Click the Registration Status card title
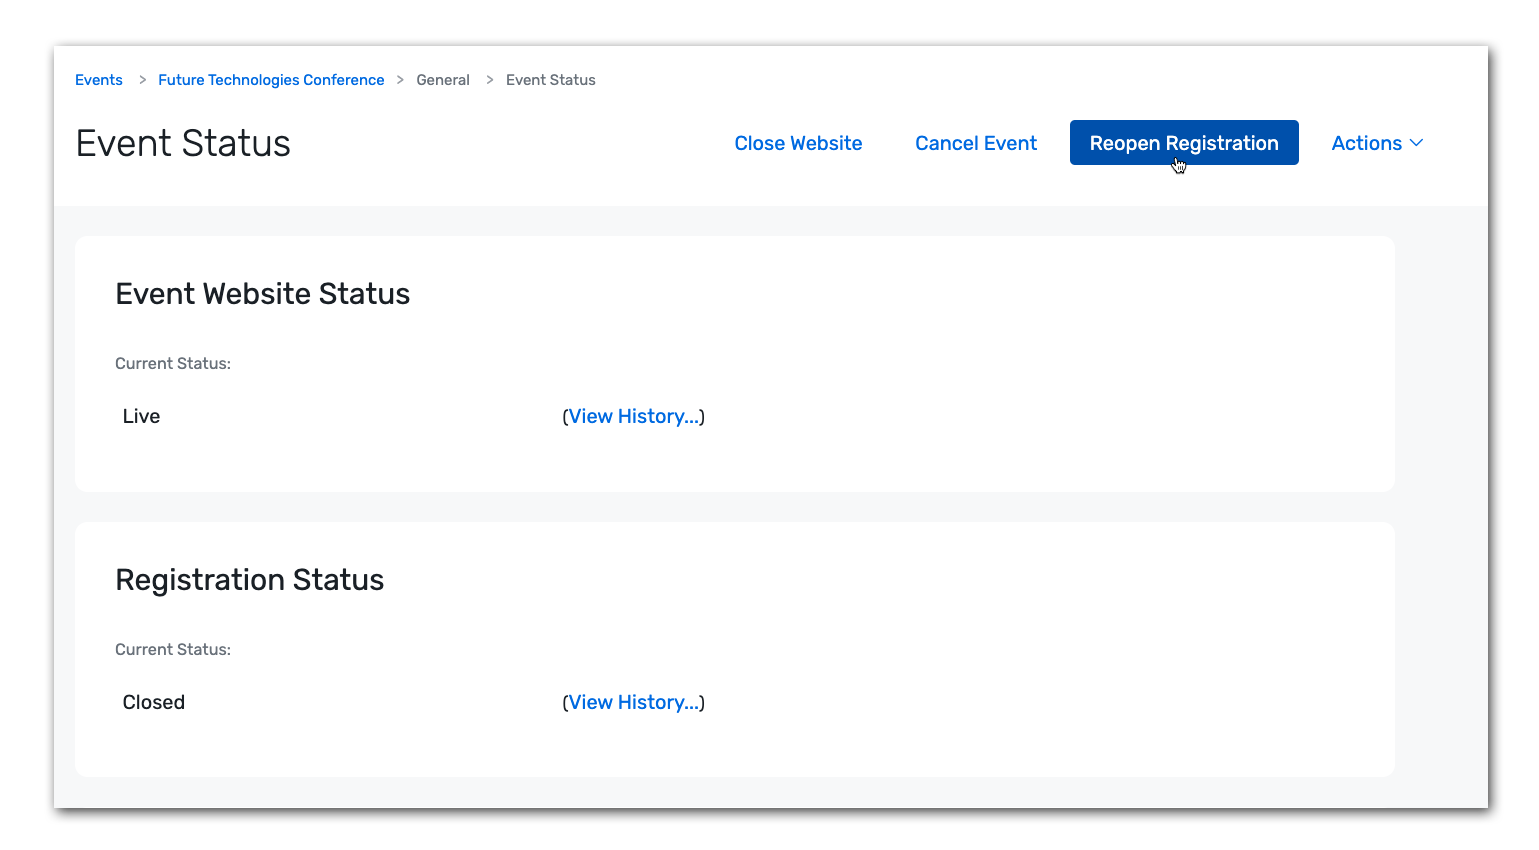1539x850 pixels. (249, 580)
